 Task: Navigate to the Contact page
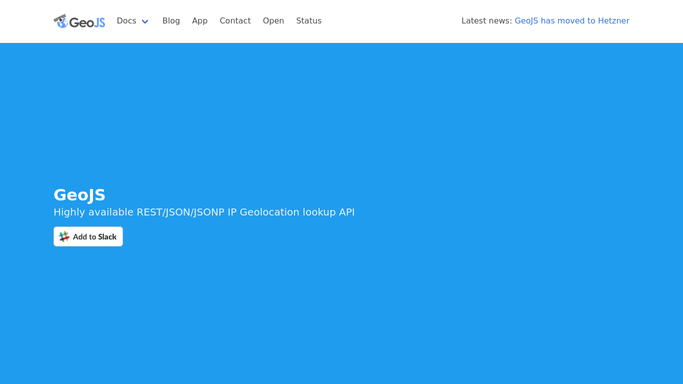coord(235,21)
